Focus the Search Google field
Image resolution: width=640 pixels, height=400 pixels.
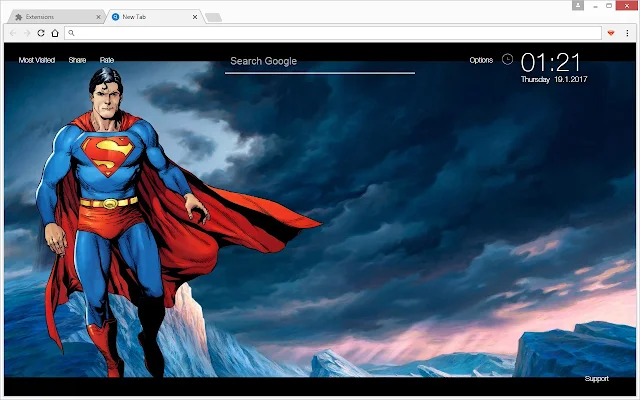point(320,62)
